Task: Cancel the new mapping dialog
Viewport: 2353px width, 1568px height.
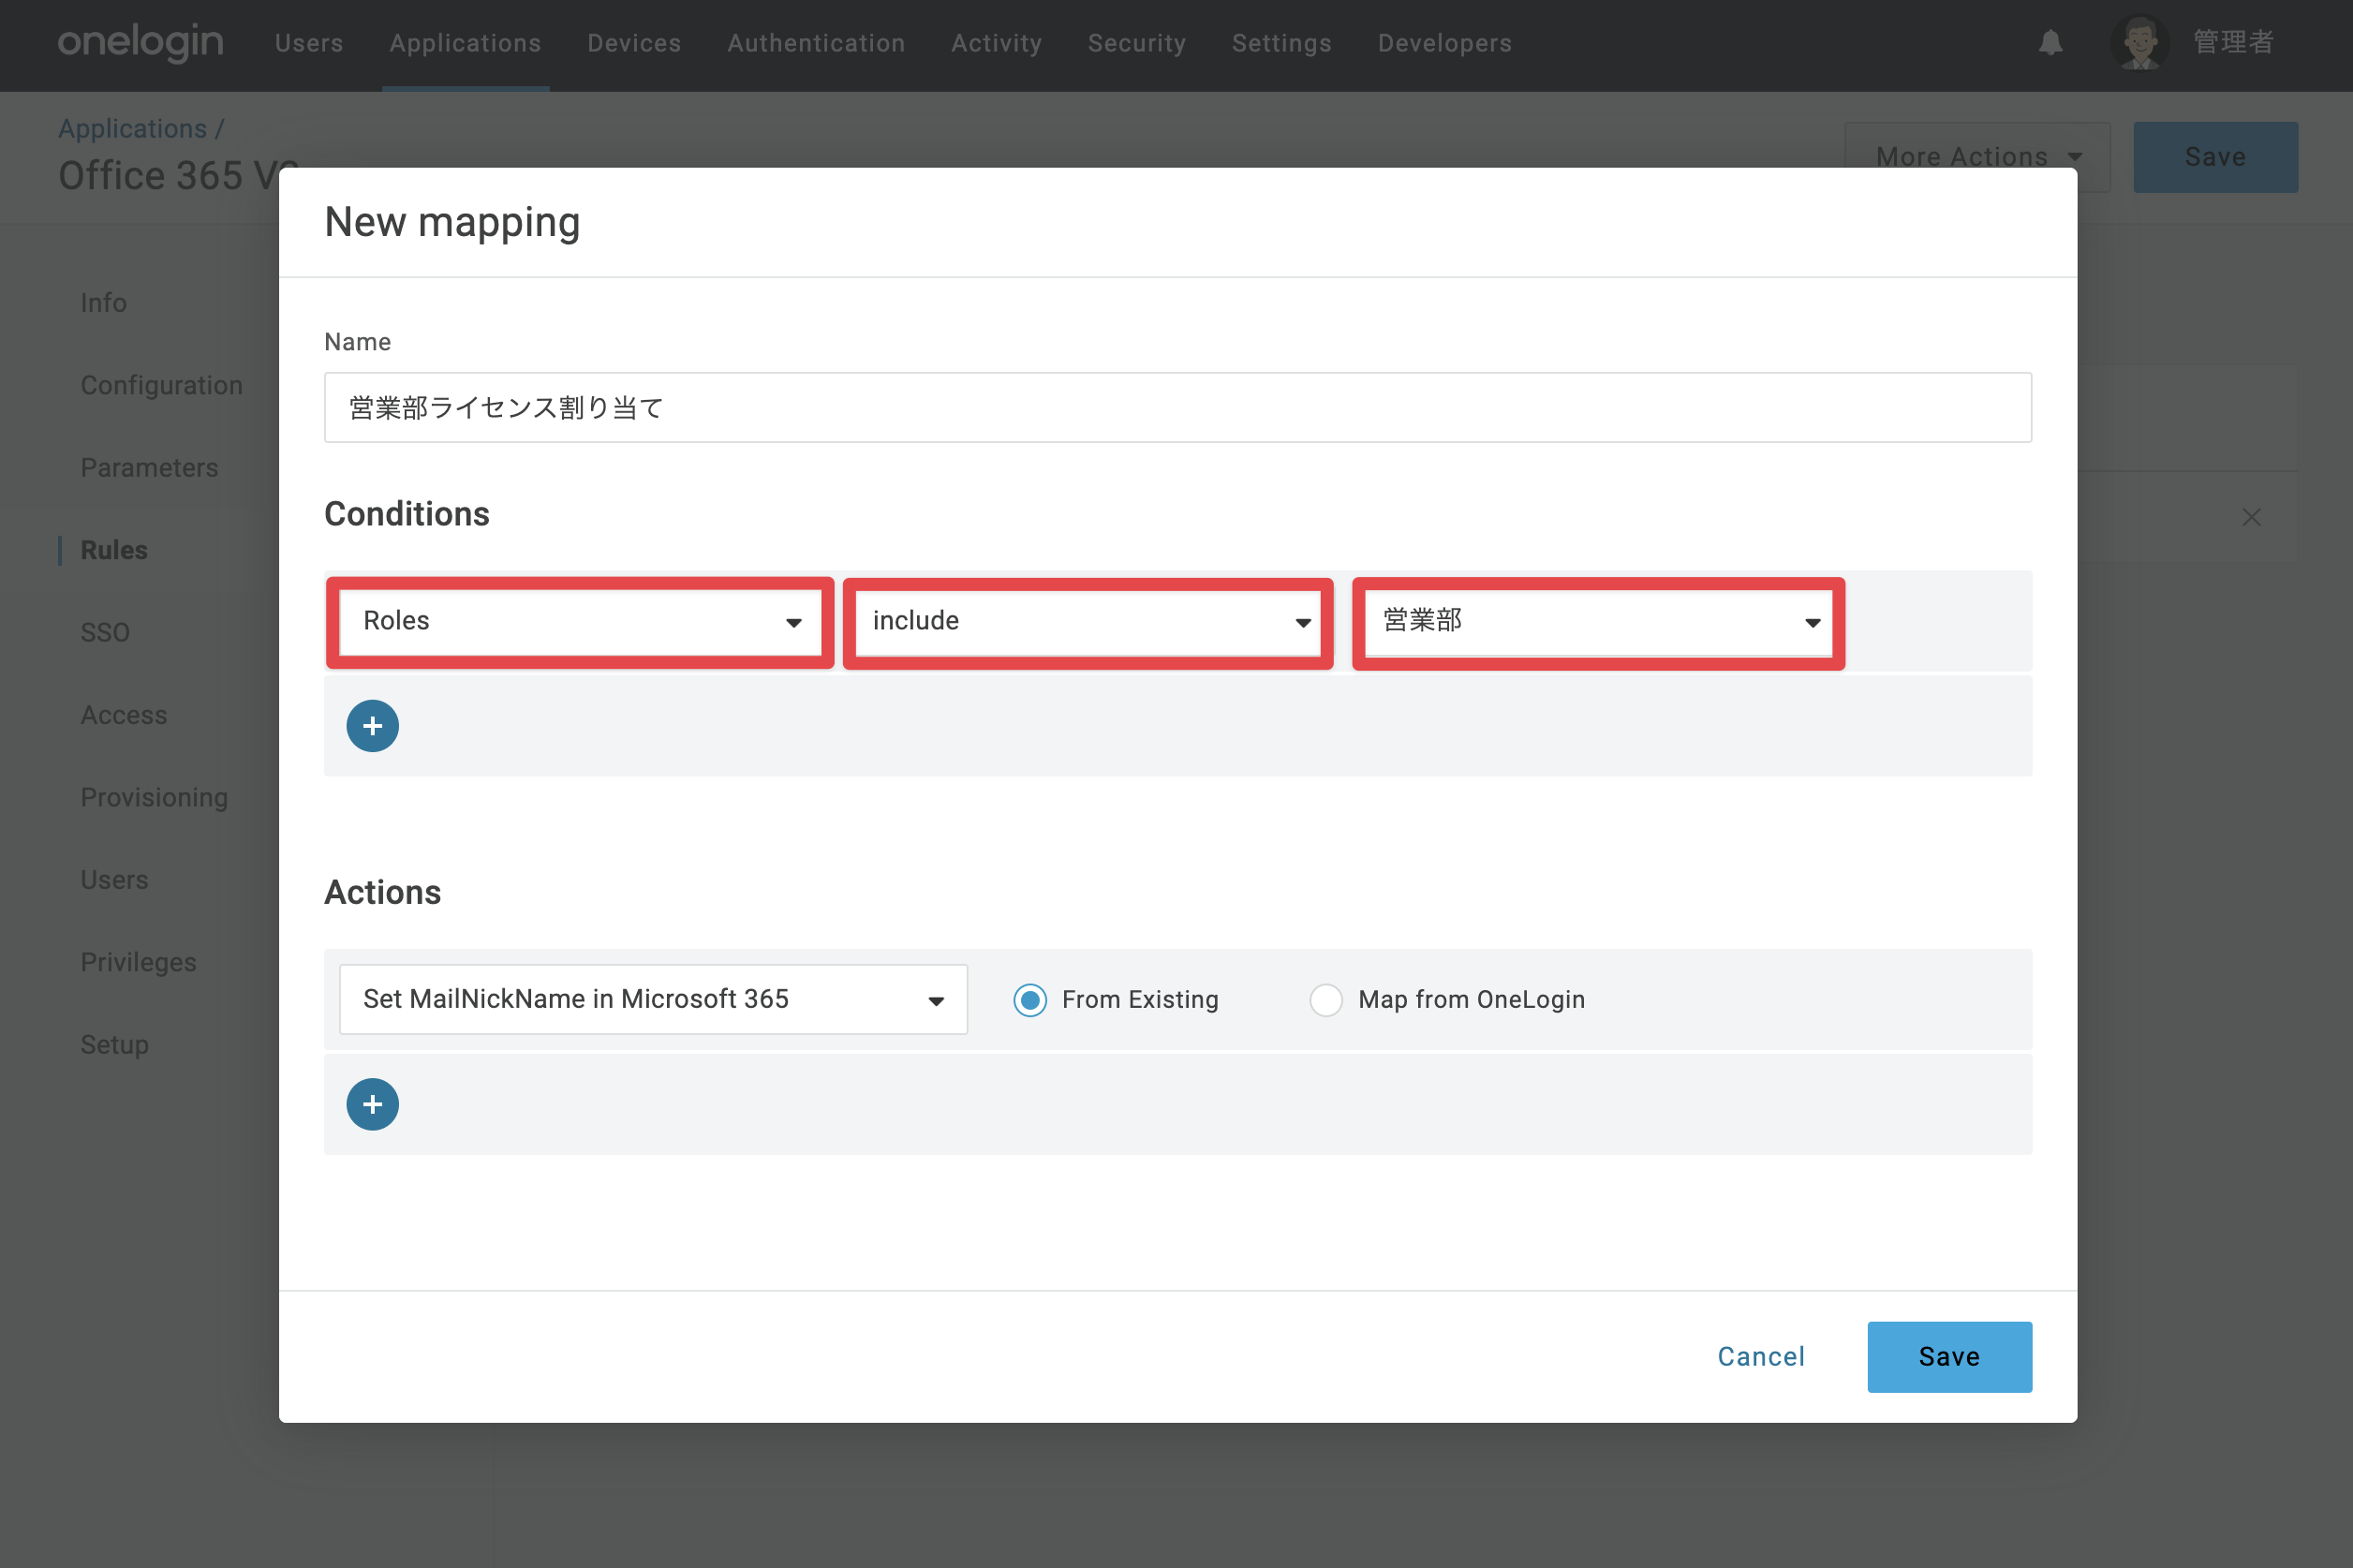Action: [1761, 1357]
